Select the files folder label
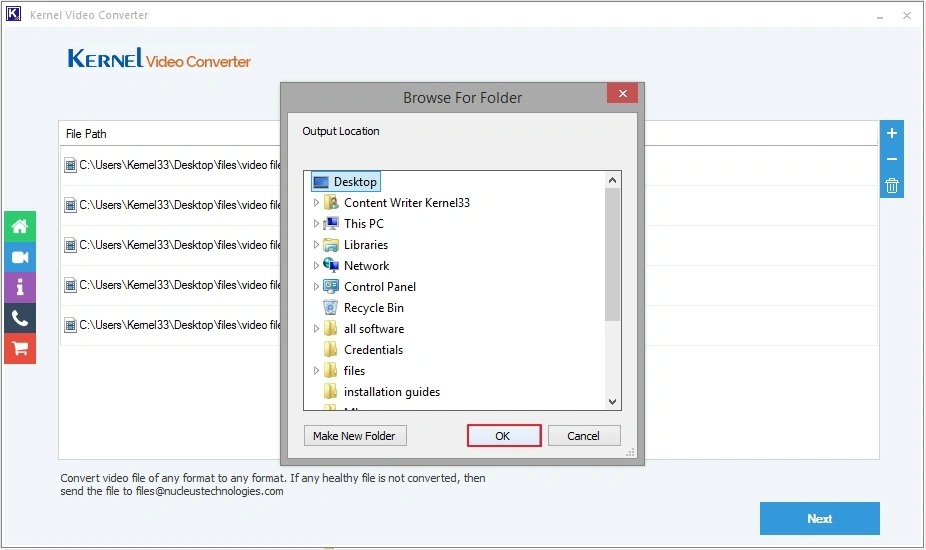This screenshot has width=926, height=550. click(354, 370)
